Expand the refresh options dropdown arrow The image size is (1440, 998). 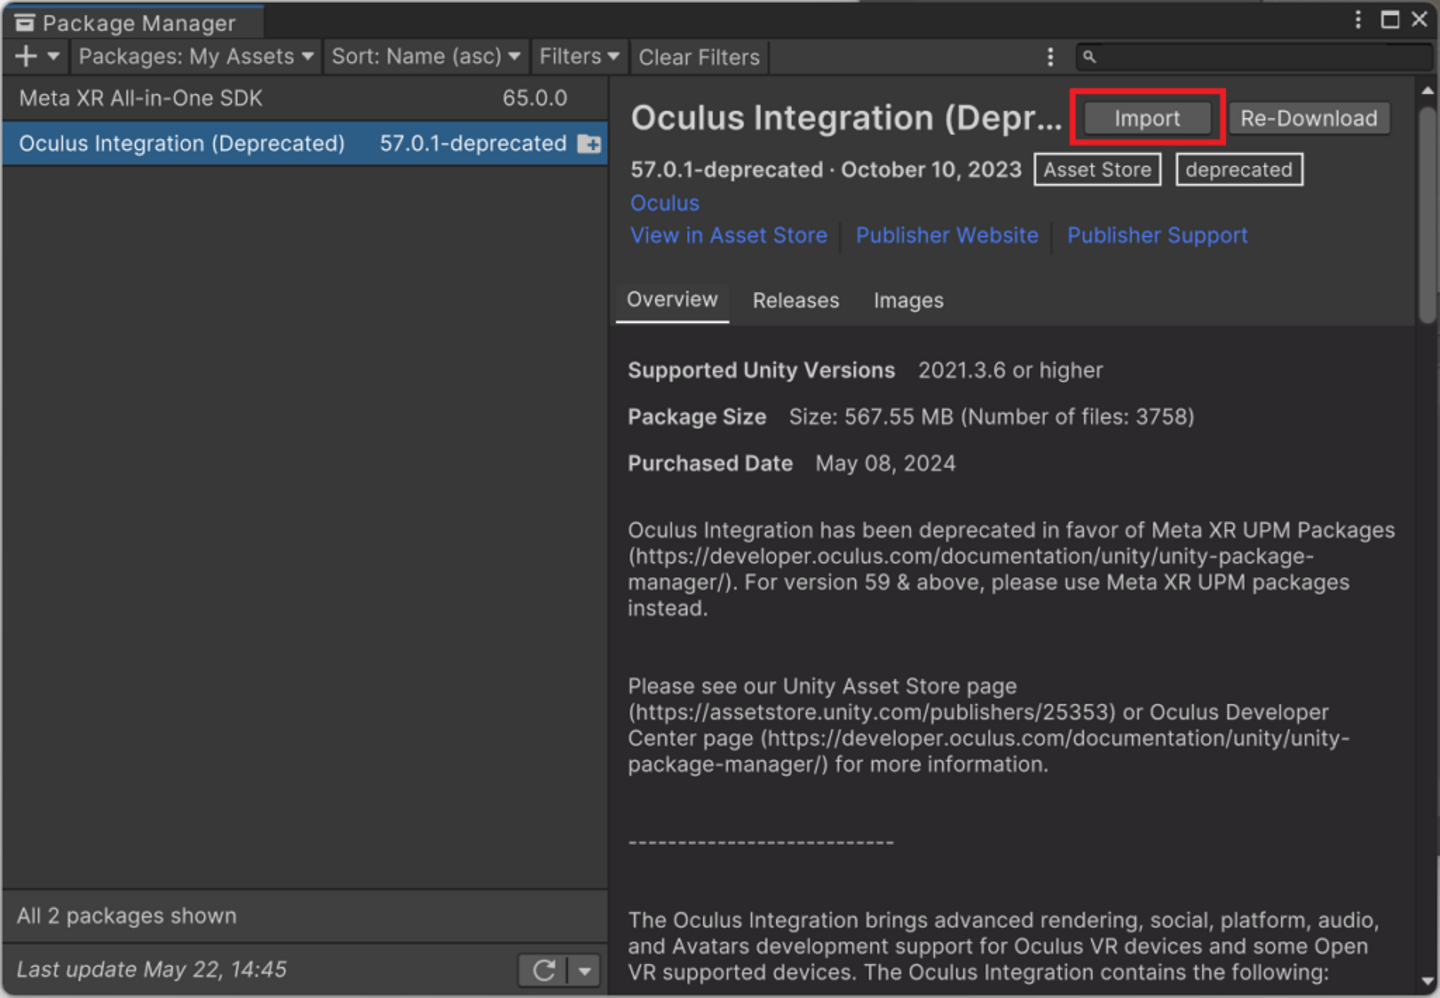[x=584, y=970]
